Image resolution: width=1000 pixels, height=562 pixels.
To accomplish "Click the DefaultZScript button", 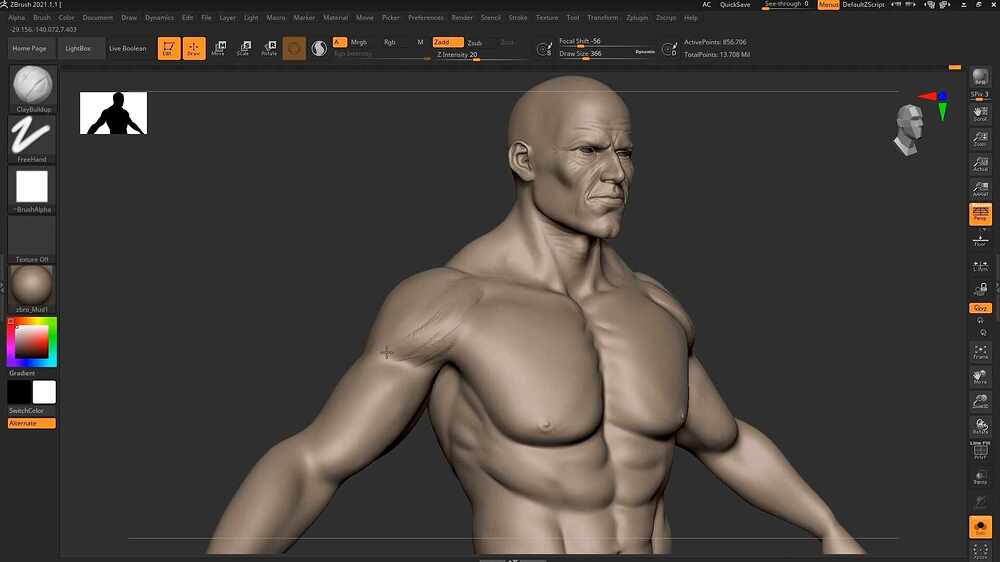I will (x=864, y=4).
